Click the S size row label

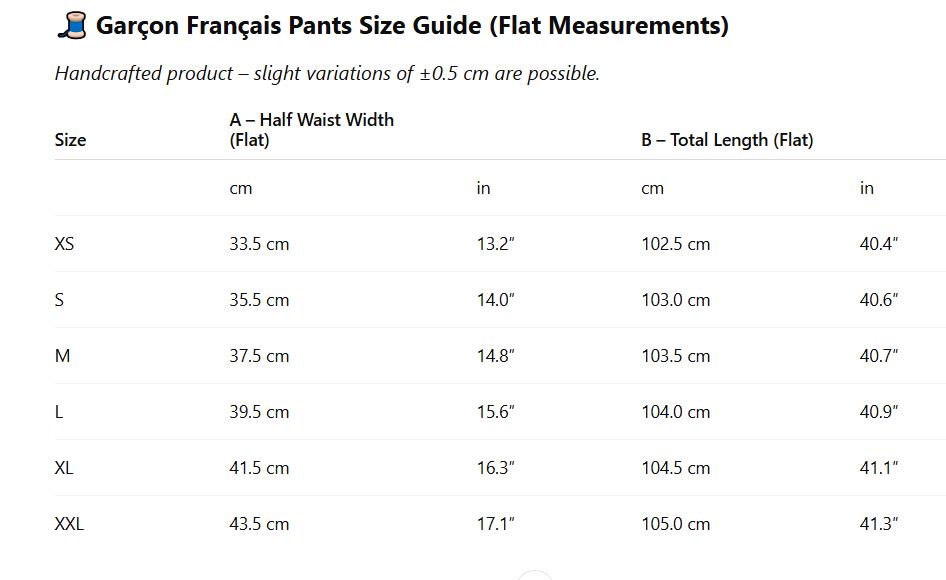(x=59, y=300)
